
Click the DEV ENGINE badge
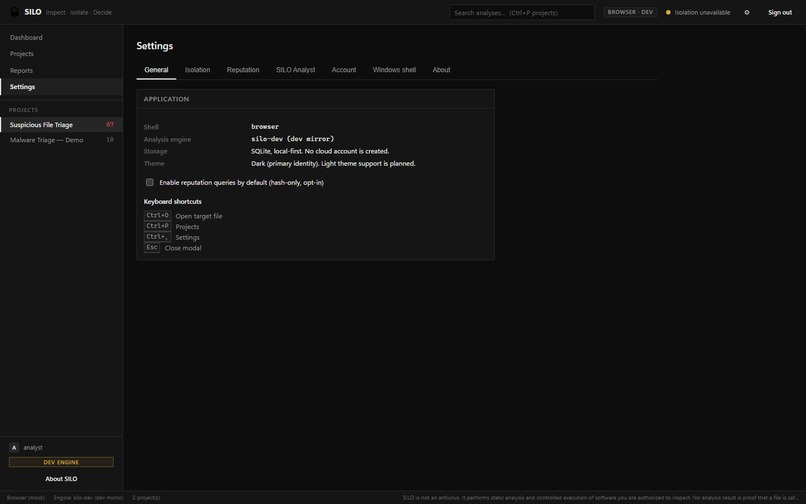pyautogui.click(x=61, y=462)
